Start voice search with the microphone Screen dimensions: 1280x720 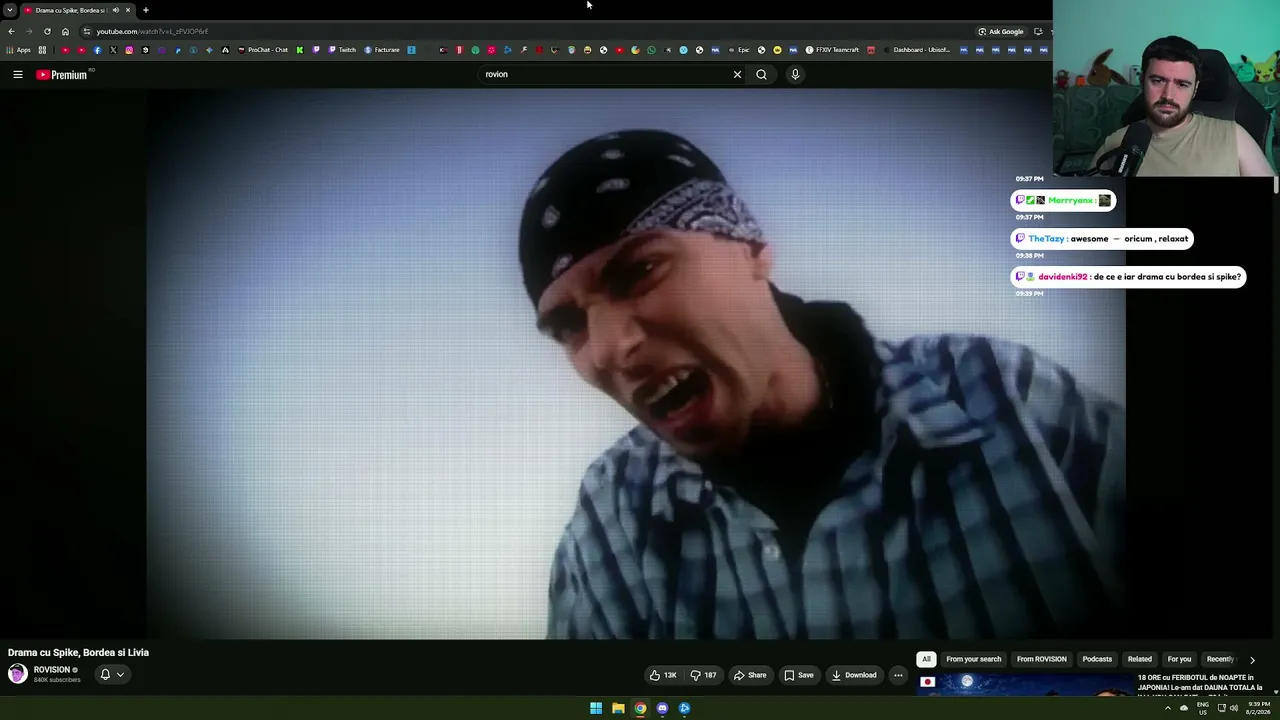pyautogui.click(x=795, y=74)
